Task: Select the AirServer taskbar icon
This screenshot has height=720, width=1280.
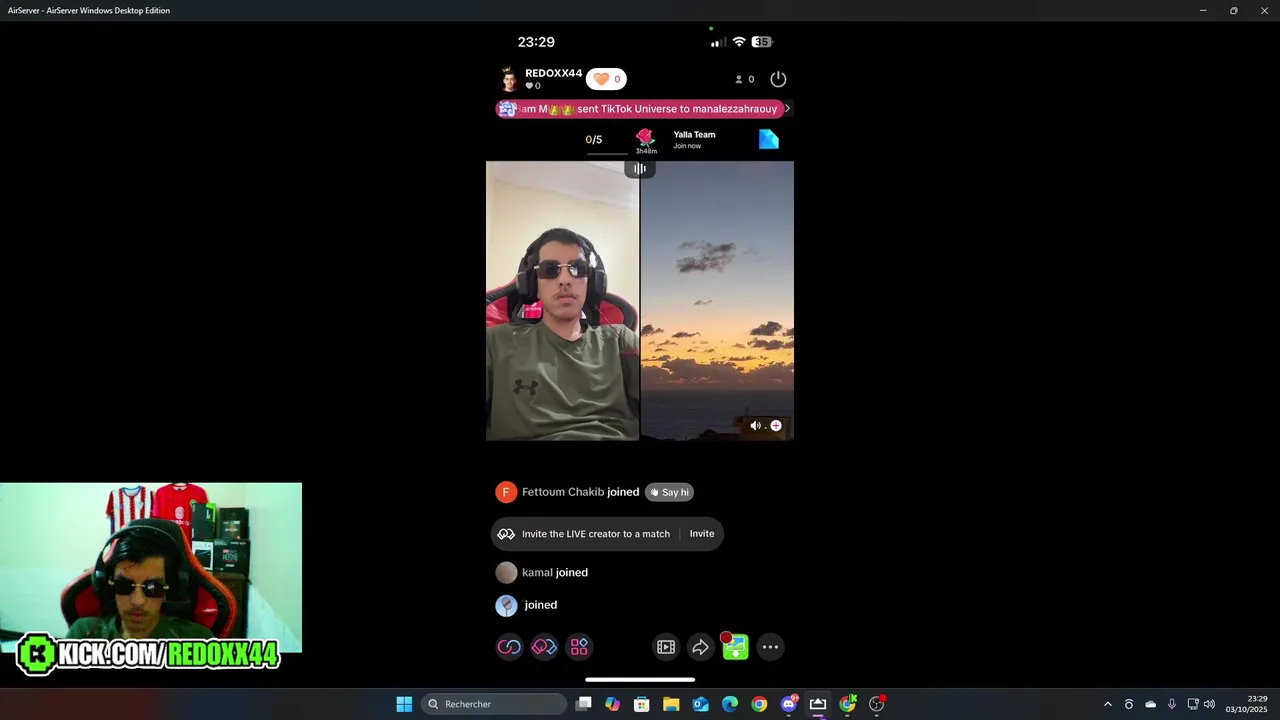Action: [818, 704]
